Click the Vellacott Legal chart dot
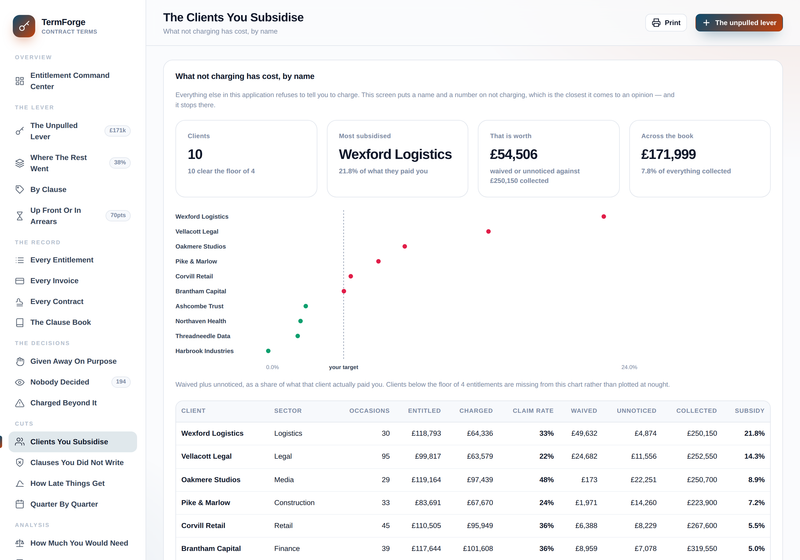This screenshot has height=560, width=800. [488, 232]
